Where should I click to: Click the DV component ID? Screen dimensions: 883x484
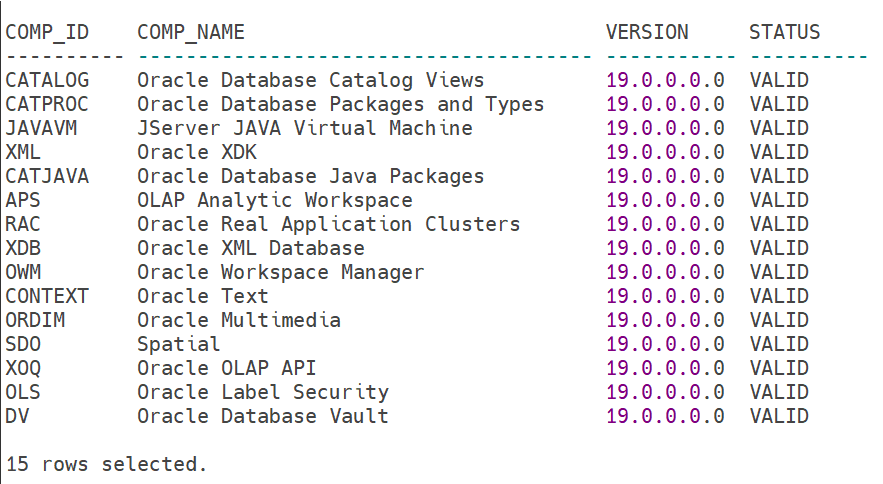(17, 416)
